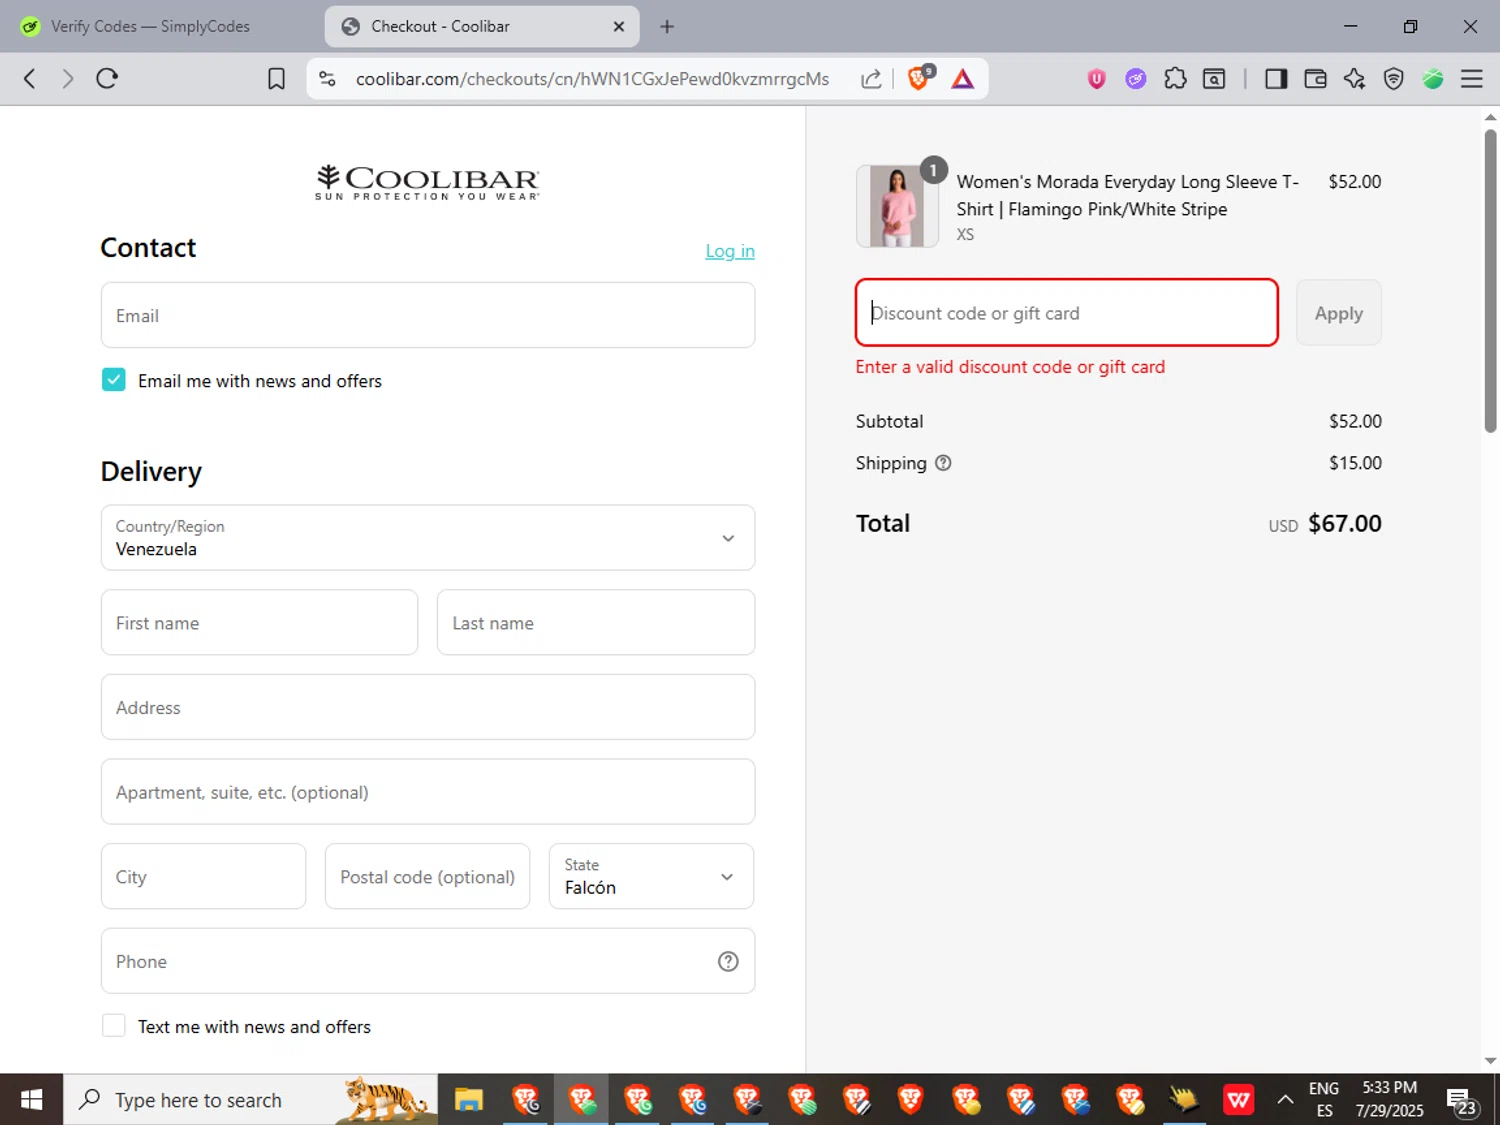This screenshot has width=1500, height=1125.
Task: Open the green globe profile icon
Action: 1432,79
